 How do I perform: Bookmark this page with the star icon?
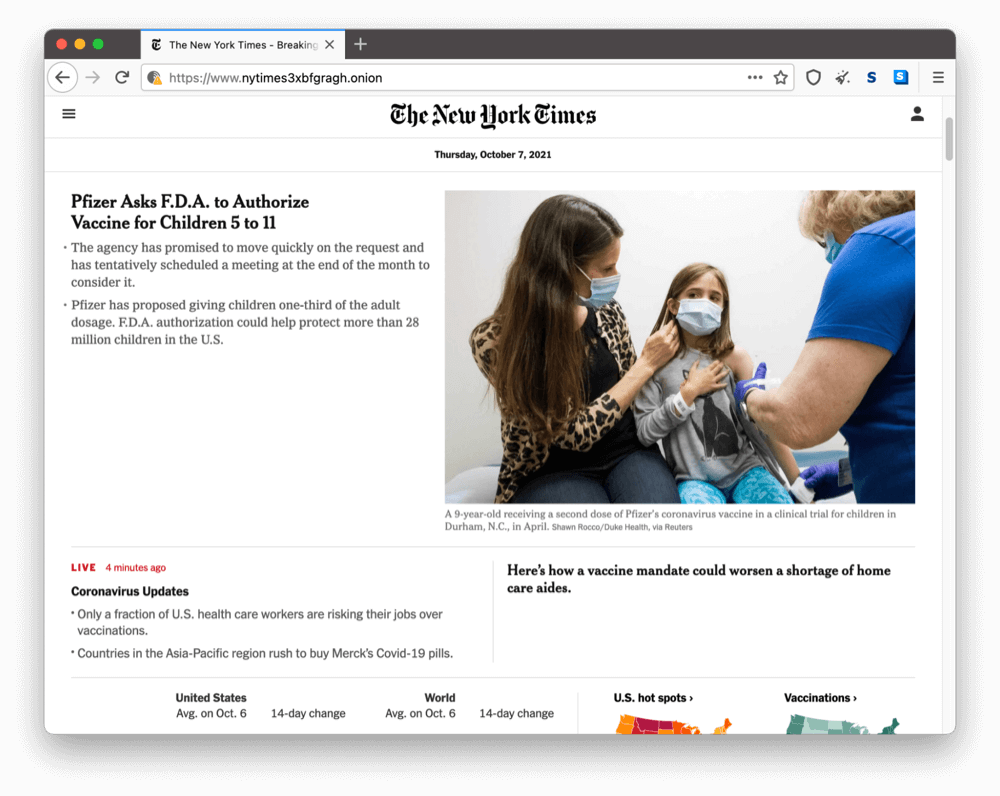pyautogui.click(x=779, y=77)
